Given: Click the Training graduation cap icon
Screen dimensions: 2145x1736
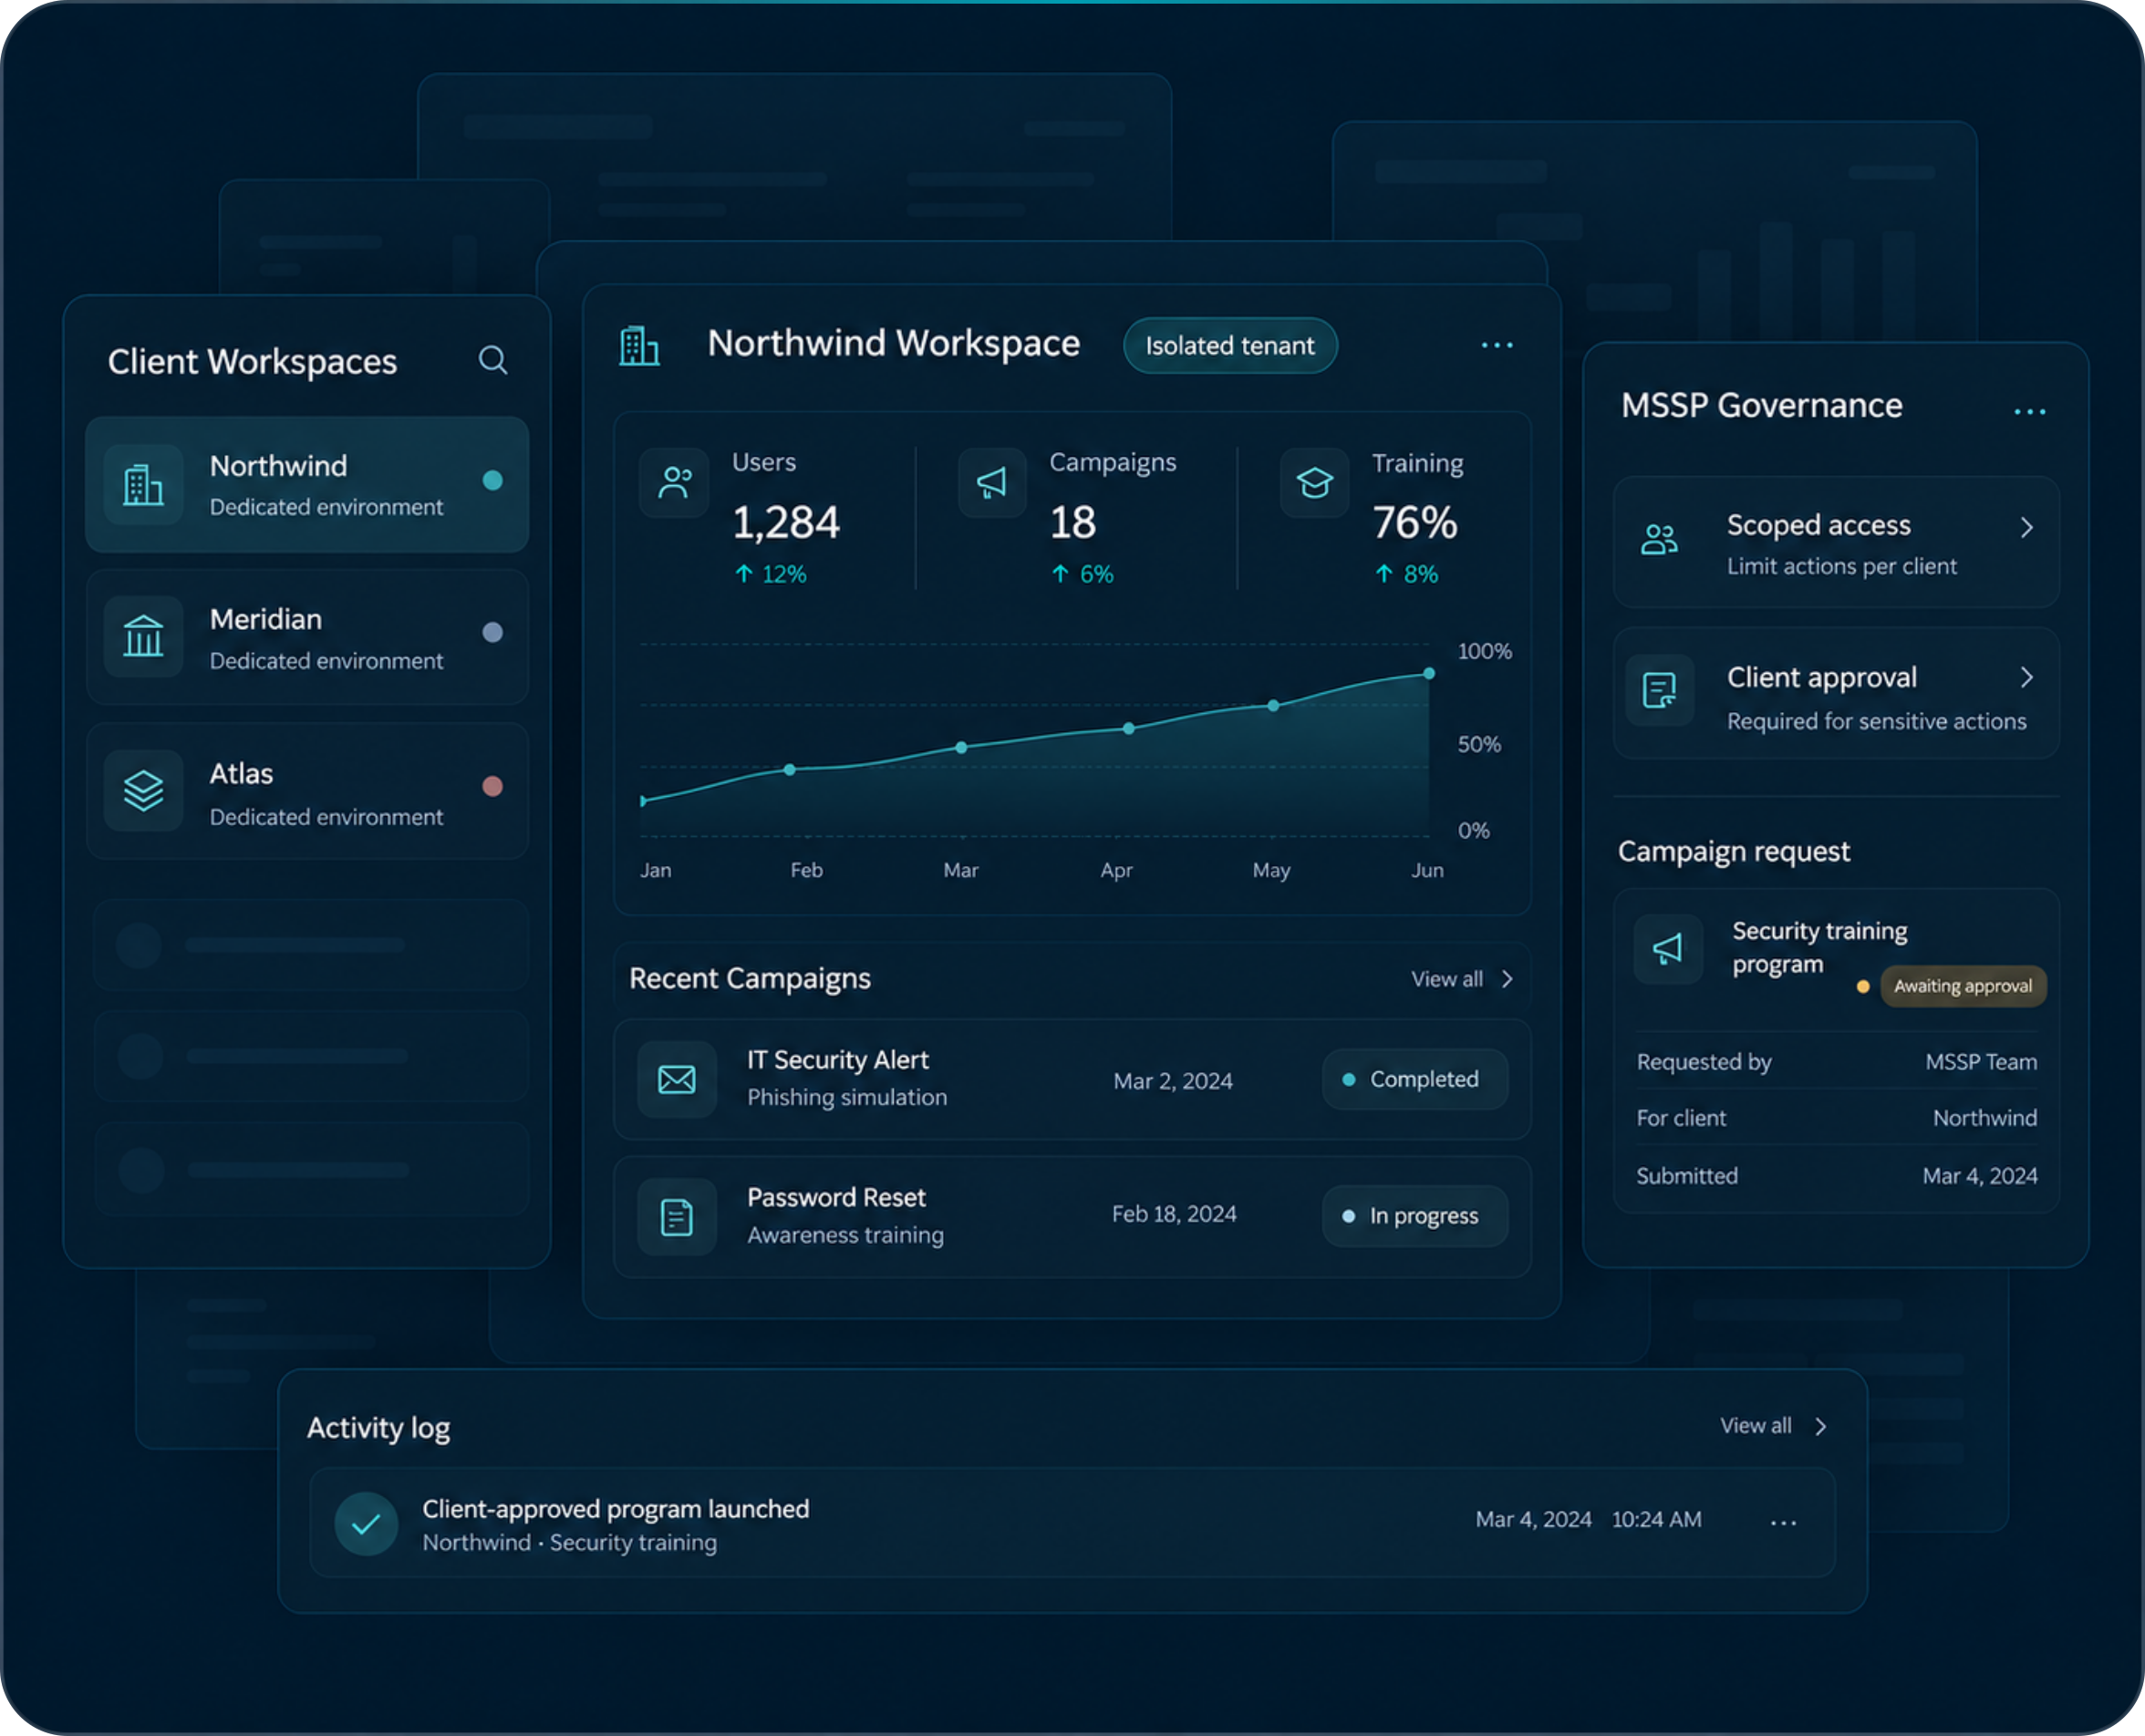Looking at the screenshot, I should [x=1314, y=483].
